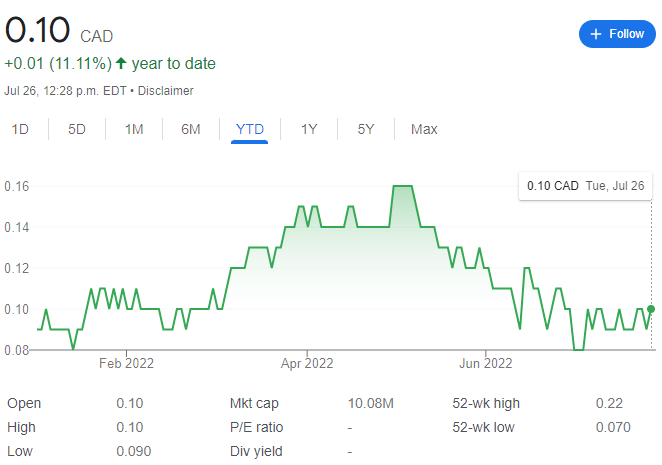
Task: Follow this stock
Action: pos(617,34)
